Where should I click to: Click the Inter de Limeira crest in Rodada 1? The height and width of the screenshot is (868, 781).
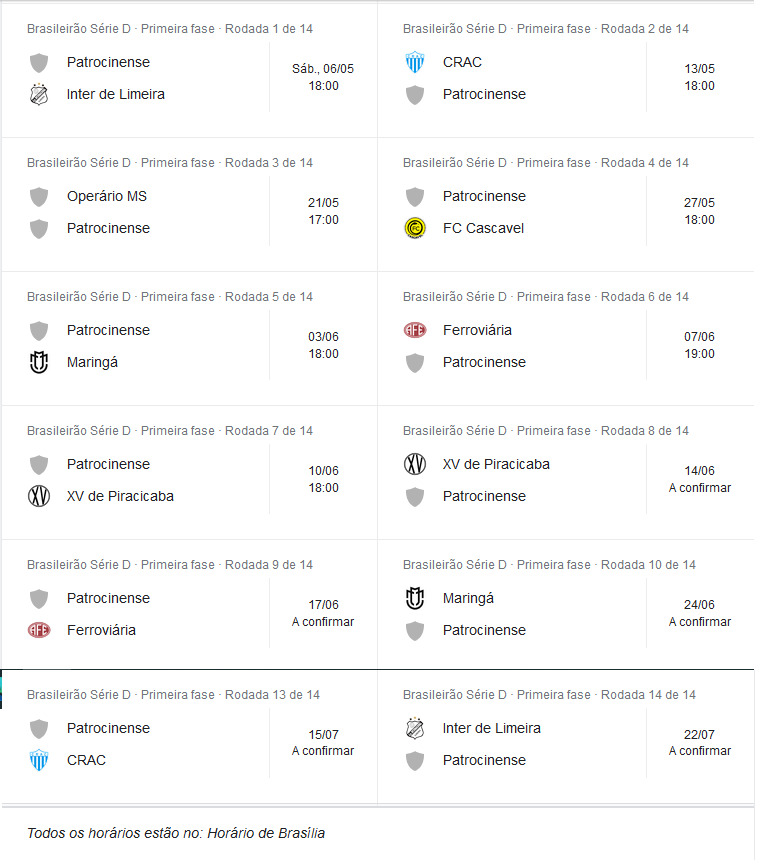click(x=39, y=94)
